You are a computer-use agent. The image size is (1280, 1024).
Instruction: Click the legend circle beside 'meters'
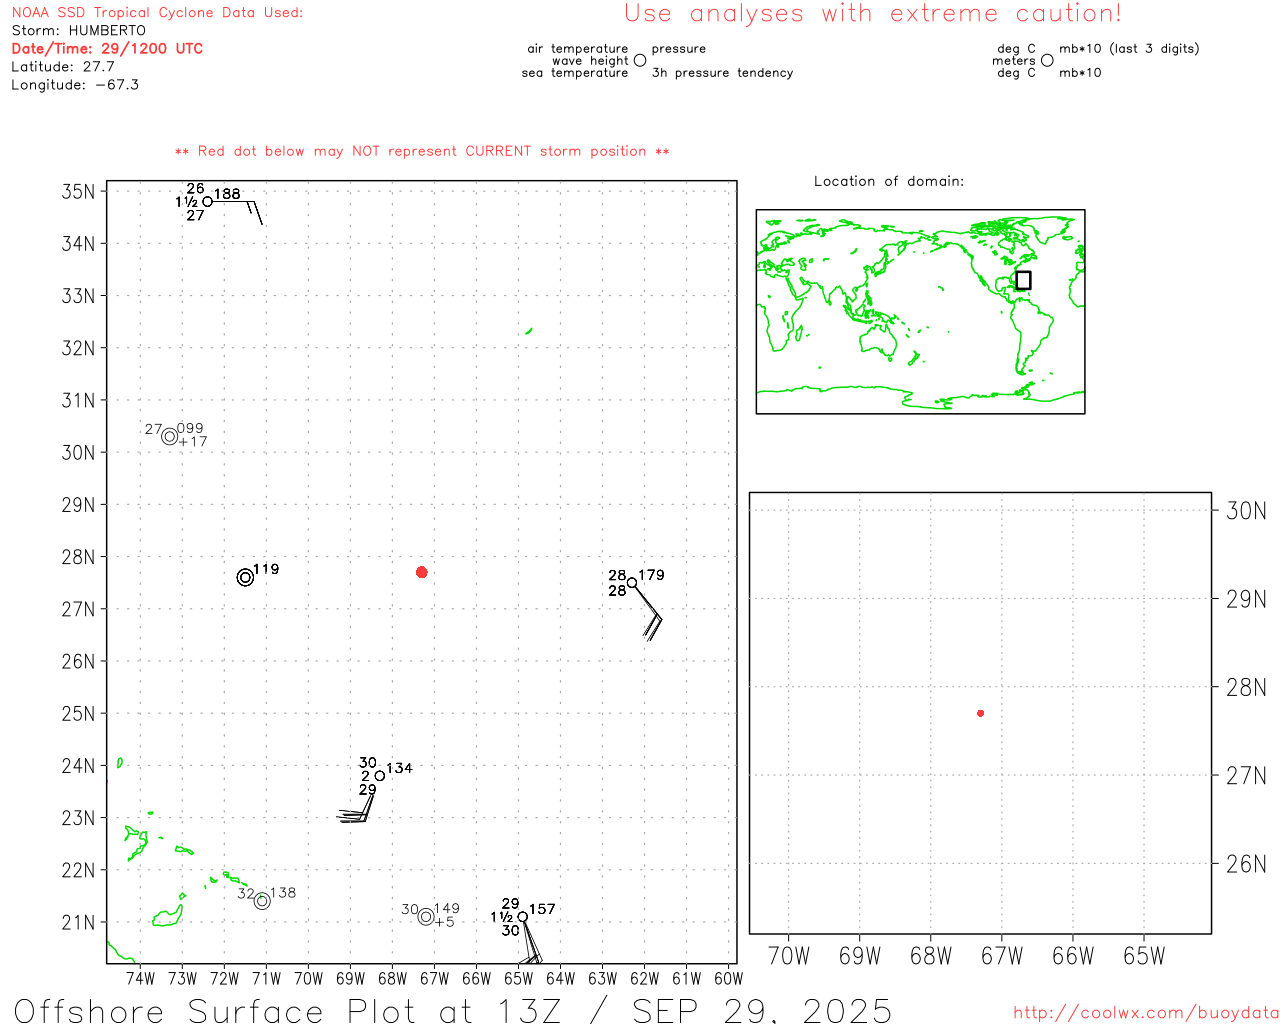tap(1047, 60)
